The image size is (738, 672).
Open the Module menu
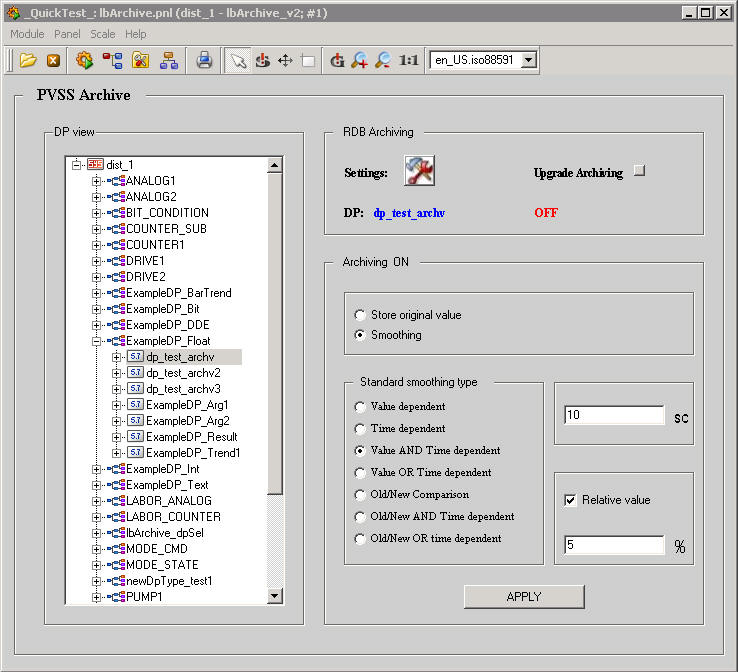27,34
